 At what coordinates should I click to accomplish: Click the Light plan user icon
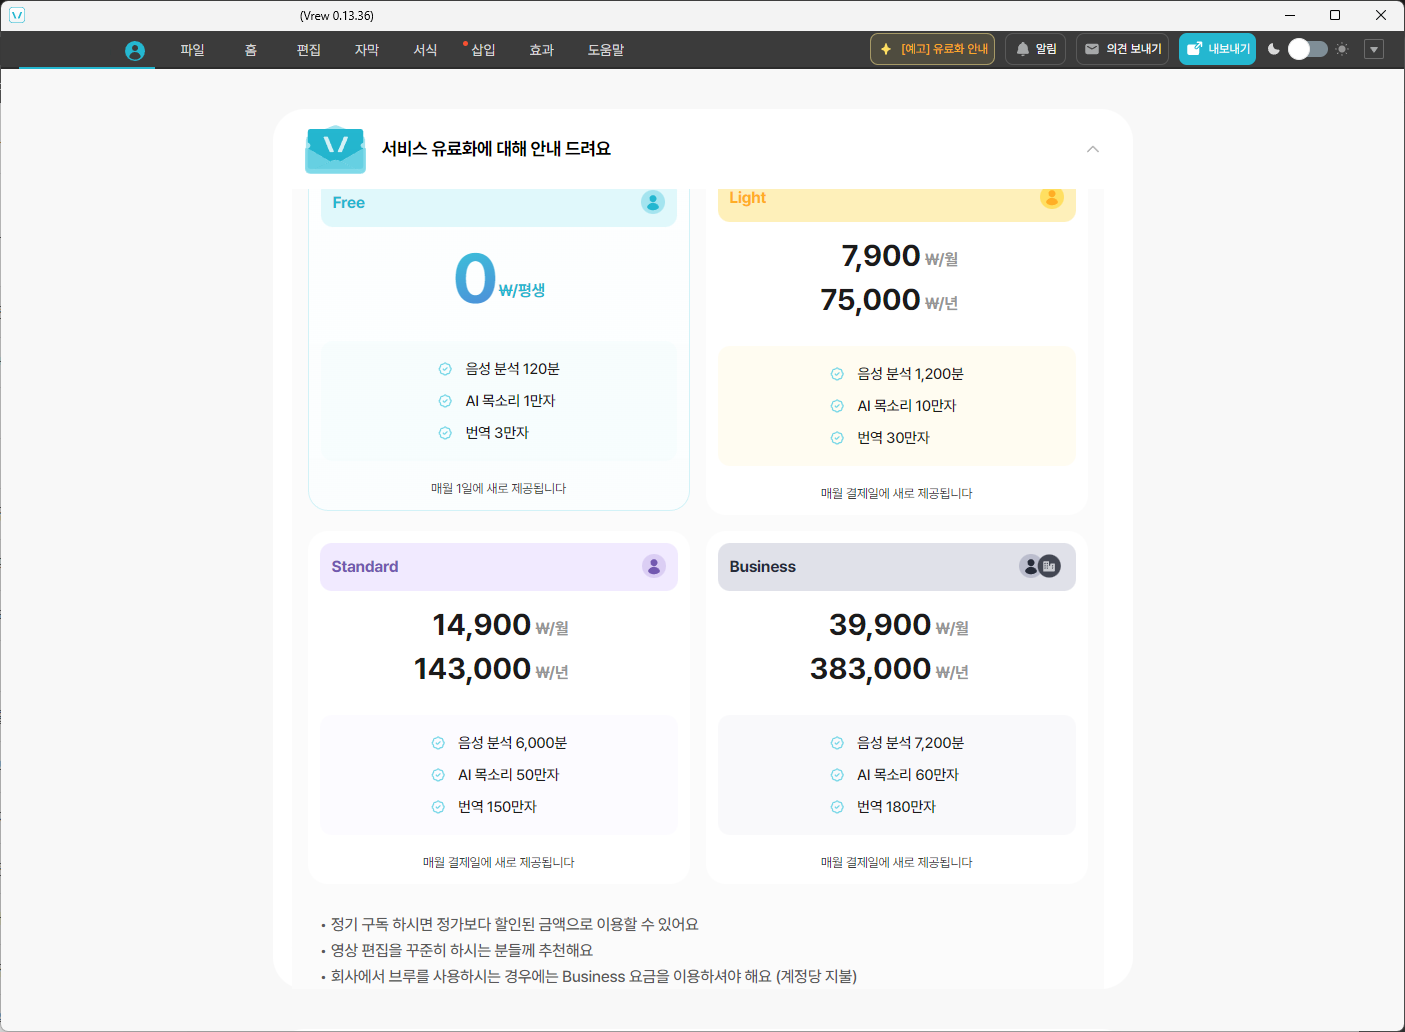point(1051,197)
